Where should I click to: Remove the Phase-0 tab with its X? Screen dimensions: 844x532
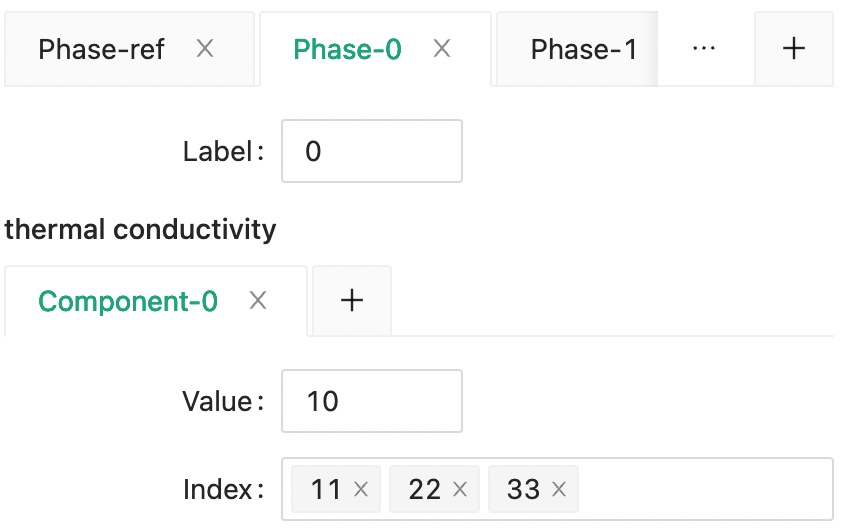pyautogui.click(x=442, y=48)
